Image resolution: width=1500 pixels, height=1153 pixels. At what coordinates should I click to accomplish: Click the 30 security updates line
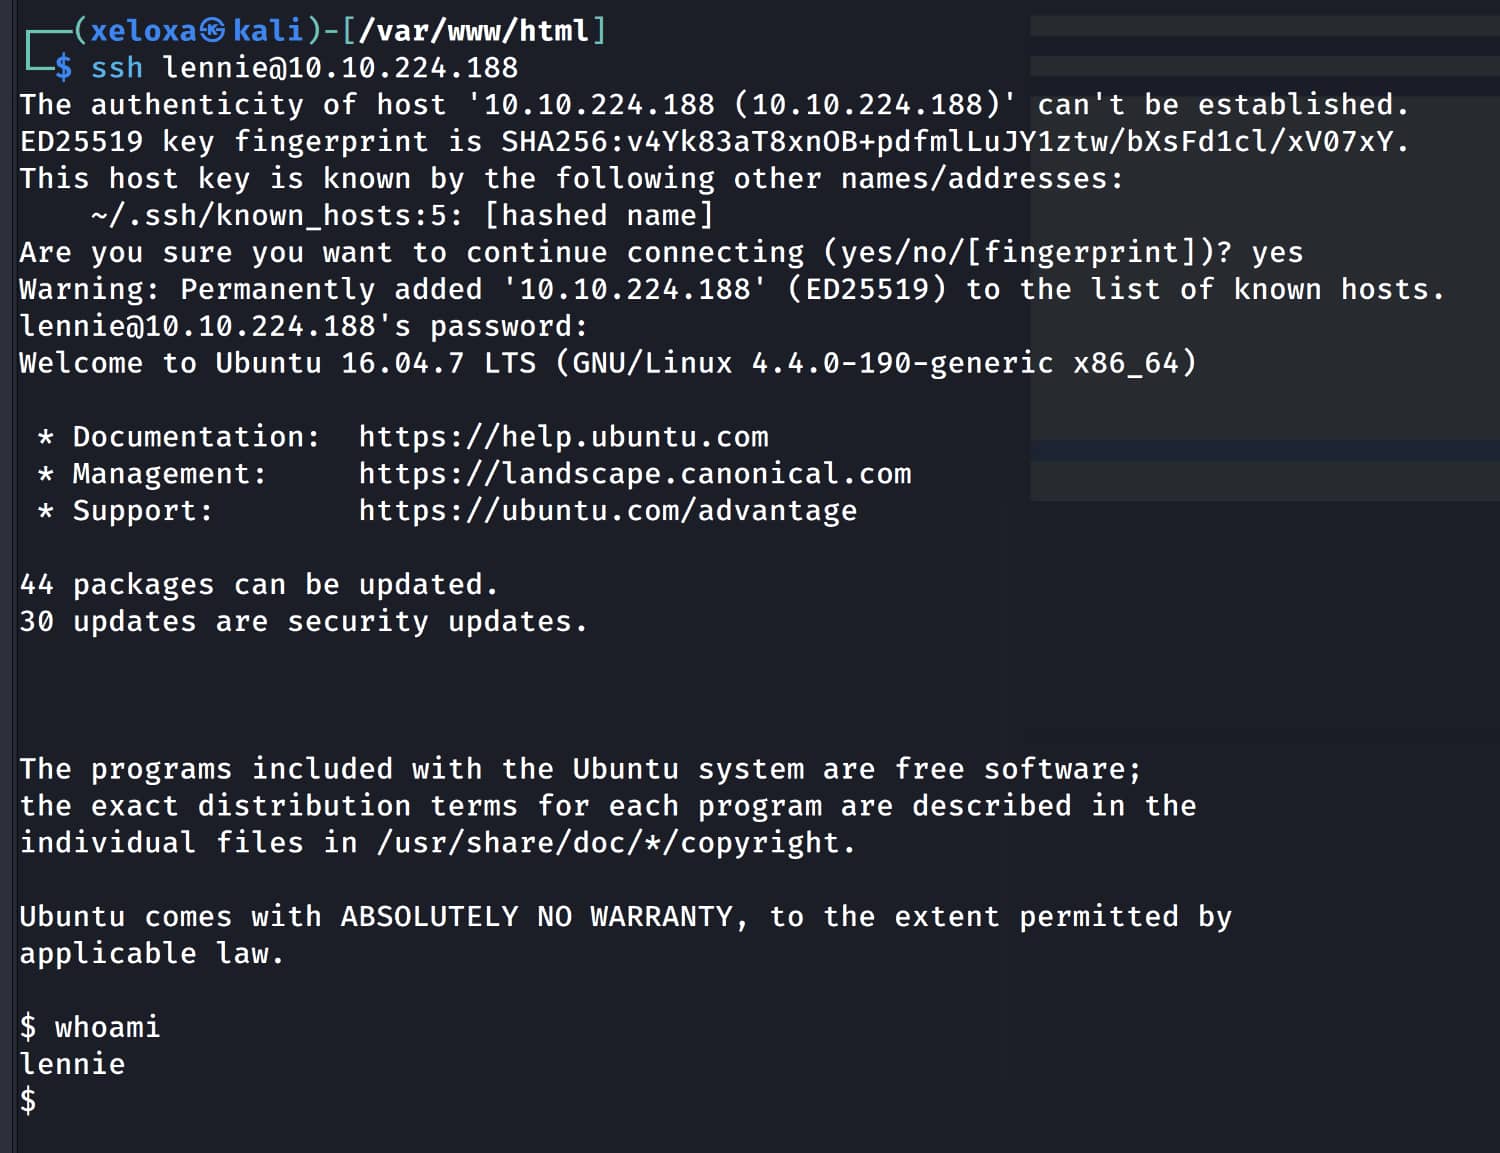coord(303,622)
